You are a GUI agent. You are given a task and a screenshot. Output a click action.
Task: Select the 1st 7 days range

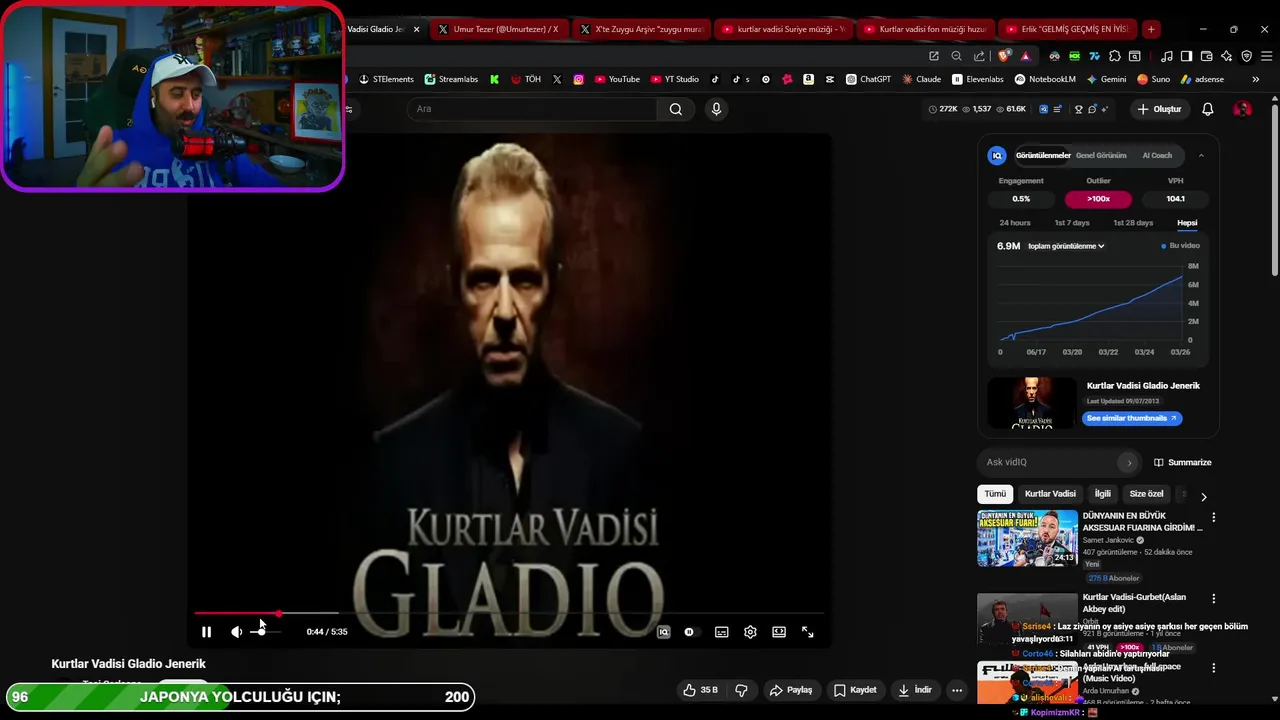click(1072, 223)
